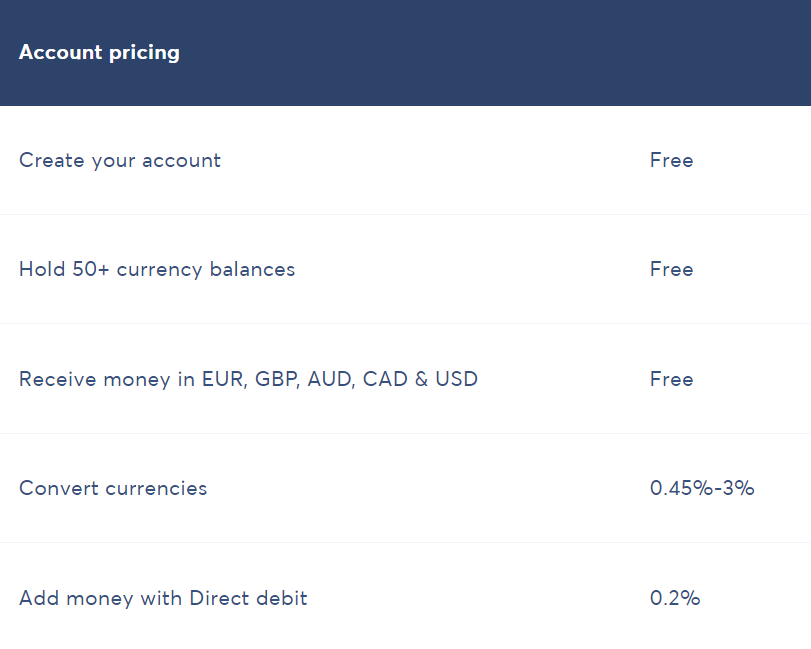The width and height of the screenshot is (811, 649).
Task: Click Free price beside Hold 50+ currency balances
Action: (x=671, y=269)
